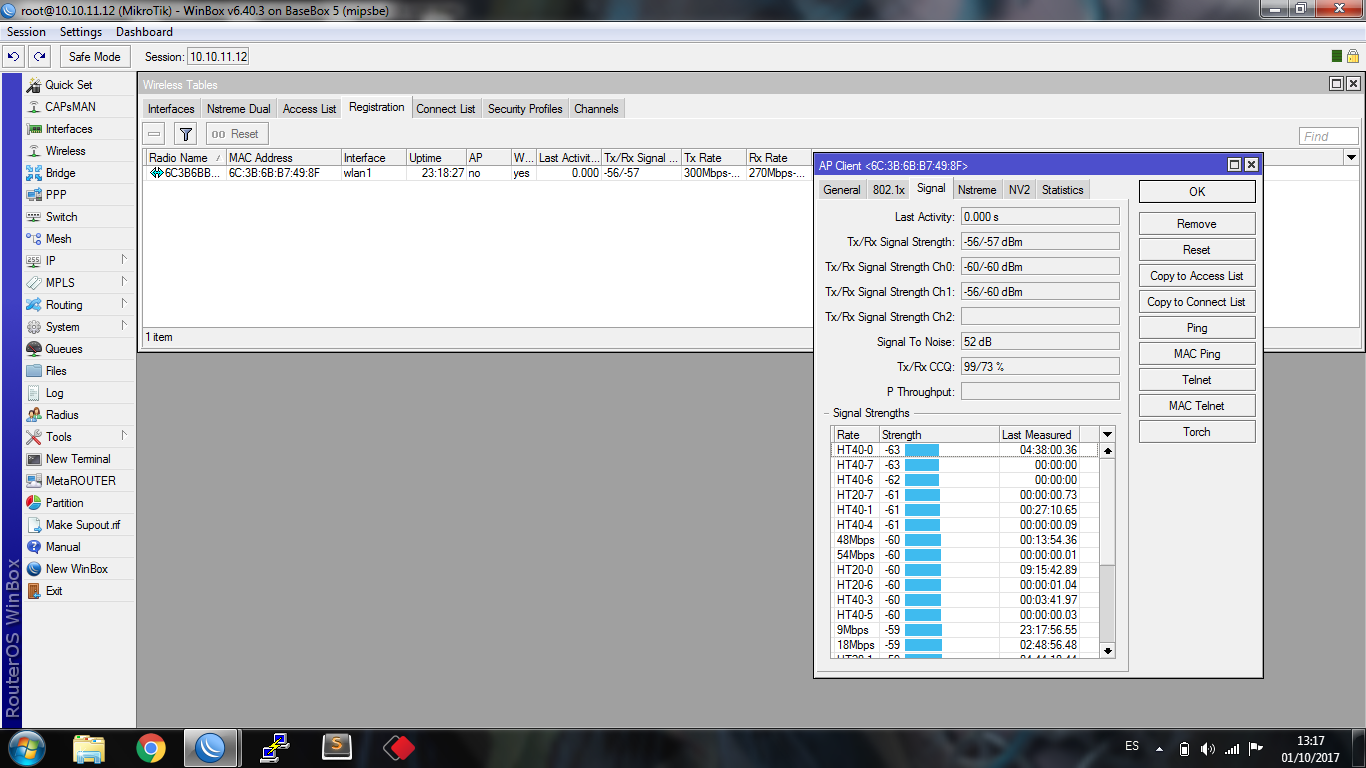This screenshot has width=1366, height=768.
Task: Switch to the Statistics tab in AP Client
Action: [1062, 190]
